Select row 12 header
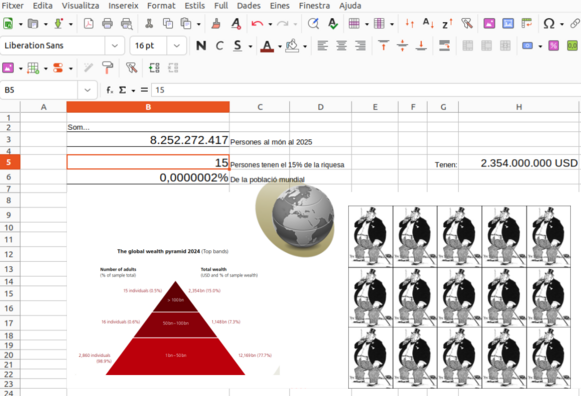The image size is (581, 396). coord(10,254)
